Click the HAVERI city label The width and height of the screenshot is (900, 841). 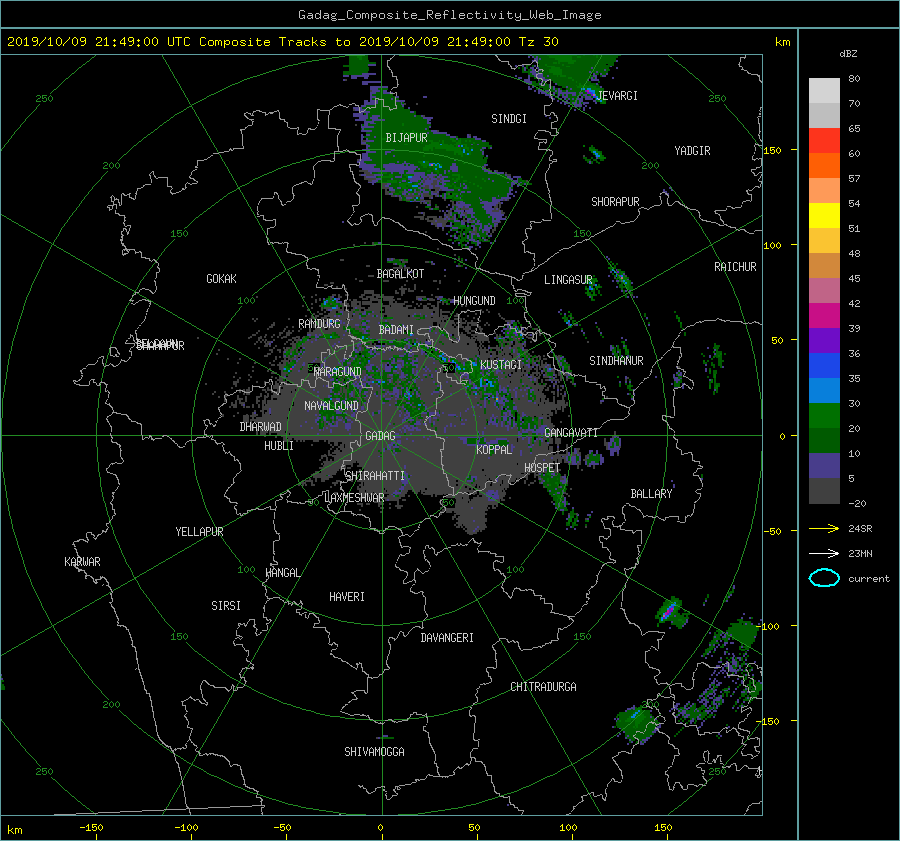(347, 597)
